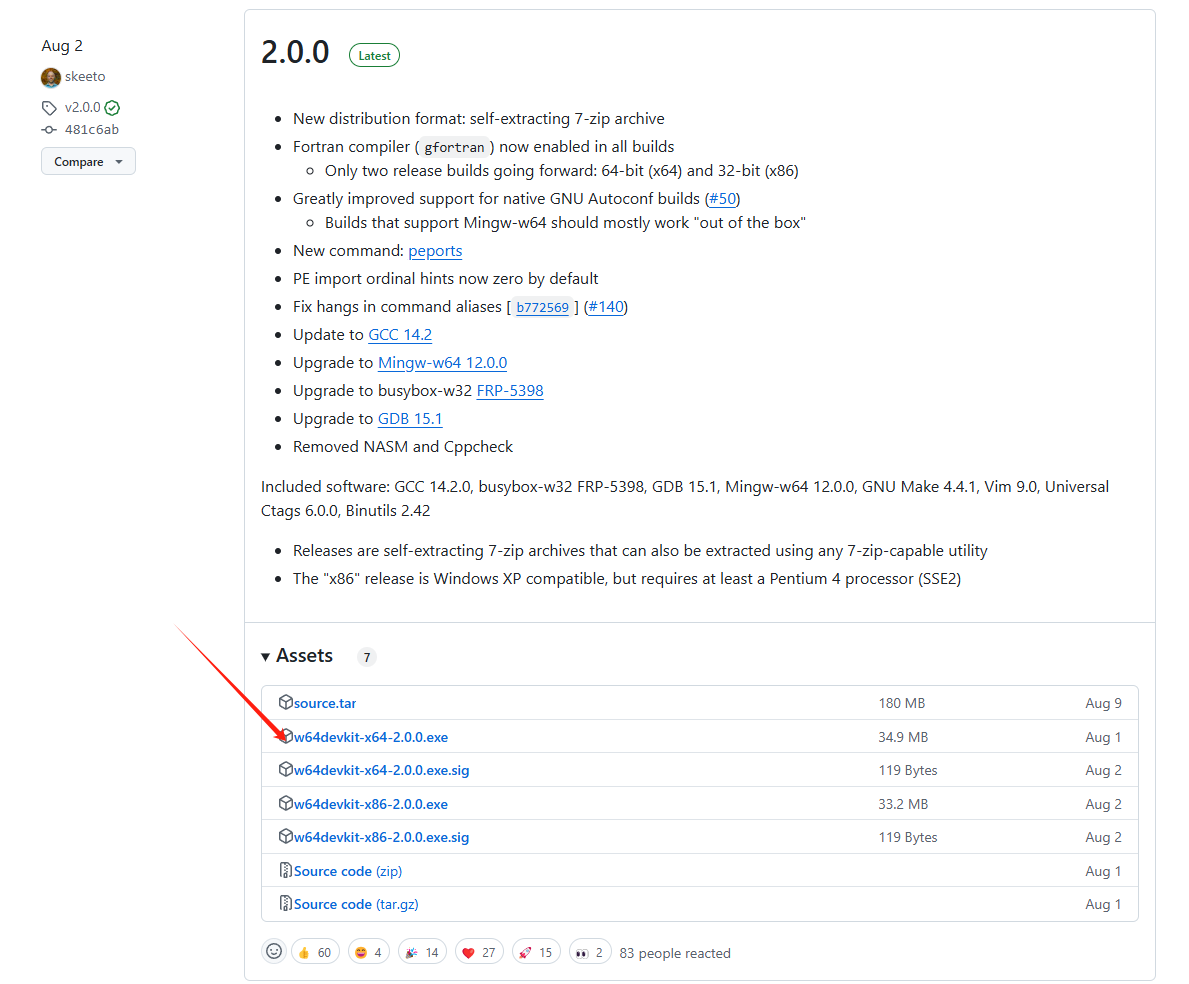The width and height of the screenshot is (1189, 984).
Task: Click the gfortran code label
Action: click(x=454, y=147)
